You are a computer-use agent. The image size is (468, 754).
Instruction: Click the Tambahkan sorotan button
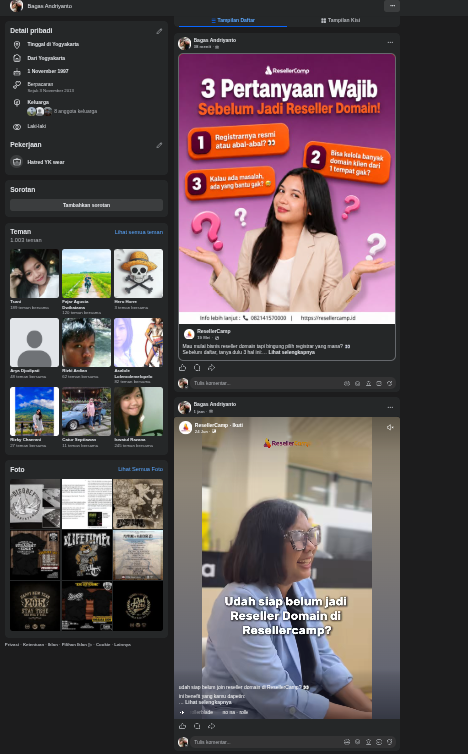pos(87,205)
